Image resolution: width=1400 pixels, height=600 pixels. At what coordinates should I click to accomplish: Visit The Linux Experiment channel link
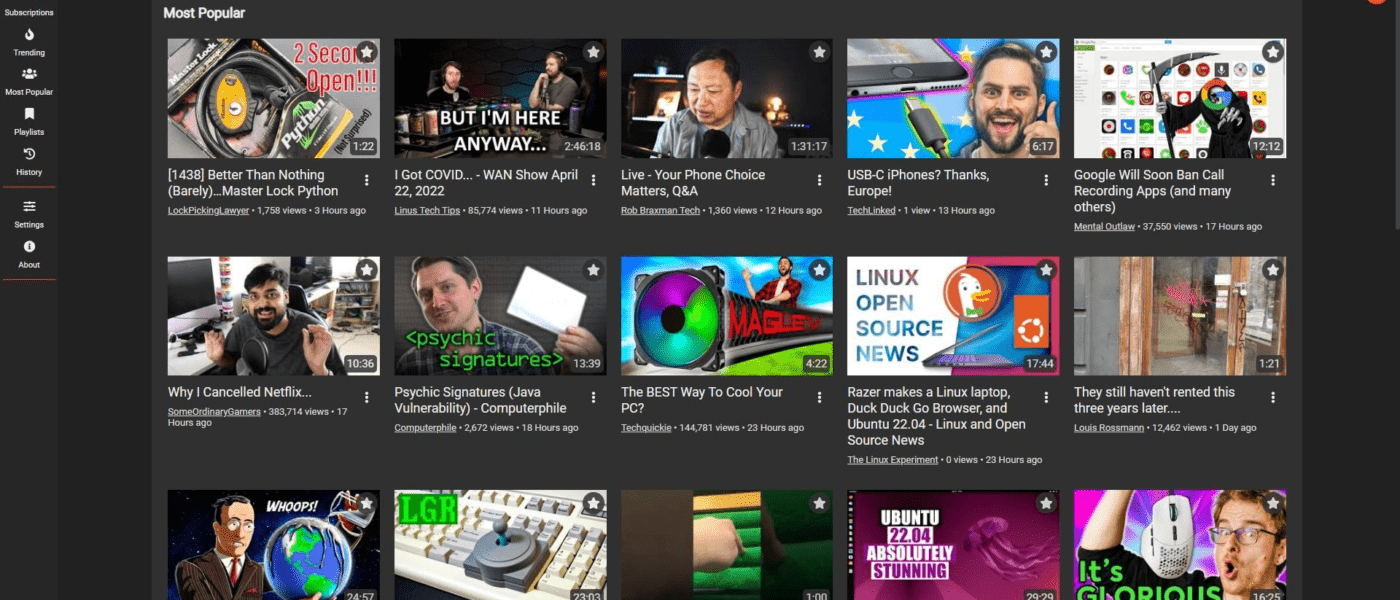893,460
